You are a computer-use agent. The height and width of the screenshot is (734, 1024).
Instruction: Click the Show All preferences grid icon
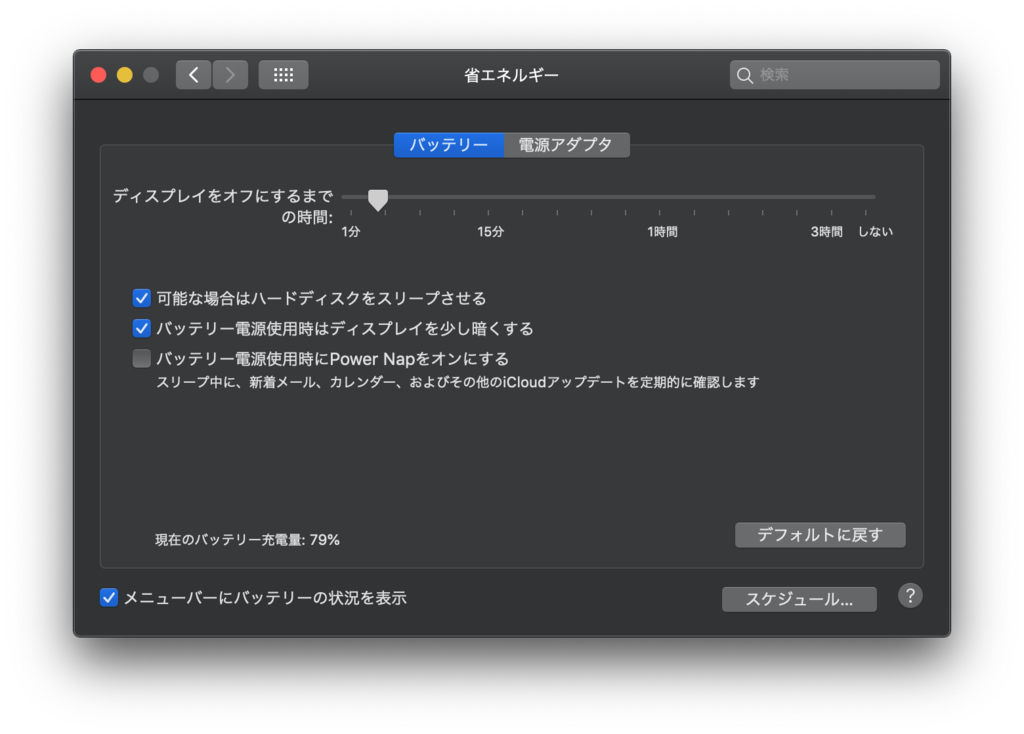[x=283, y=74]
